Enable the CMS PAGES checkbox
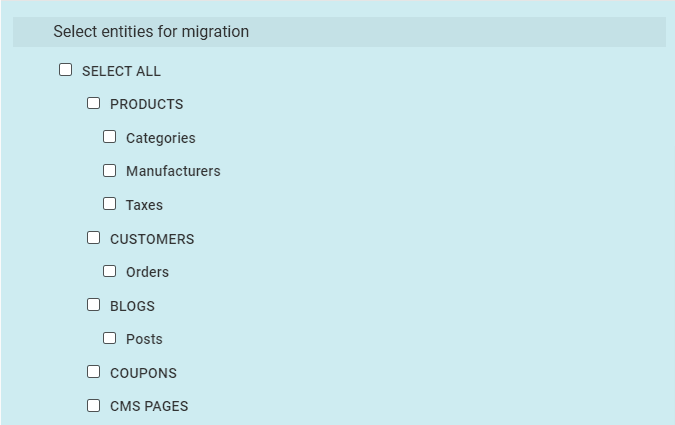This screenshot has height=425, width=675. 94,405
